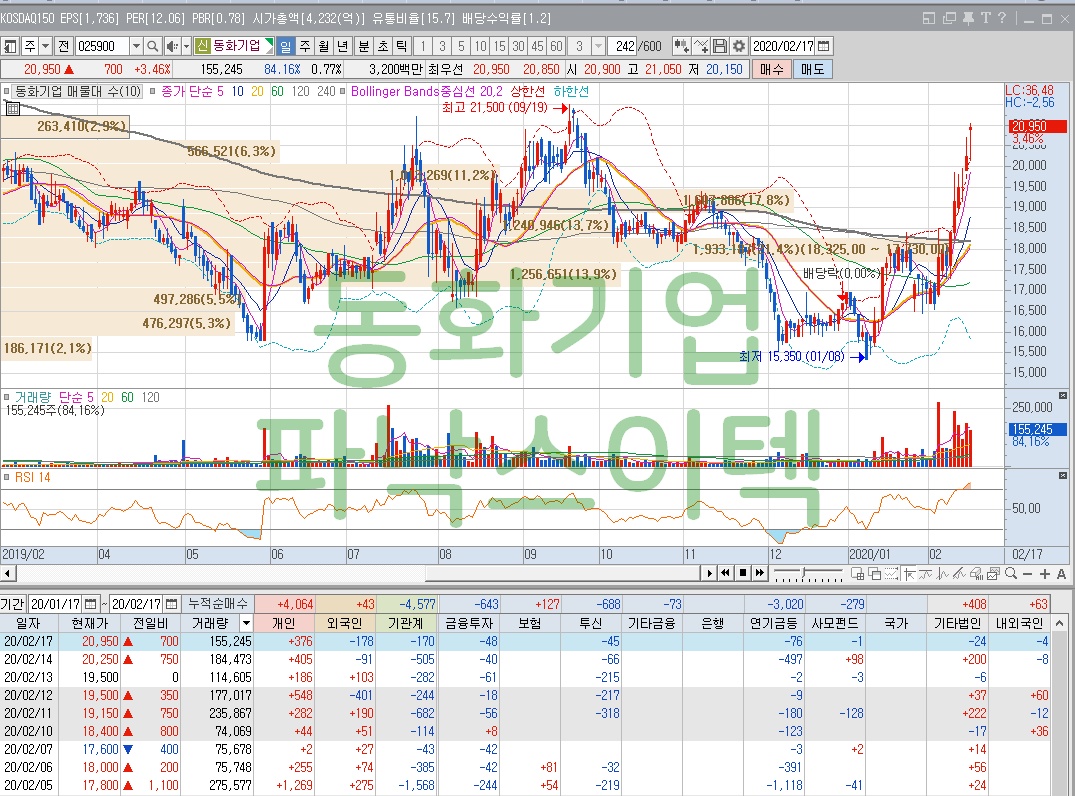
Task: Switch to the 년 yearly chart period
Action: [343, 46]
